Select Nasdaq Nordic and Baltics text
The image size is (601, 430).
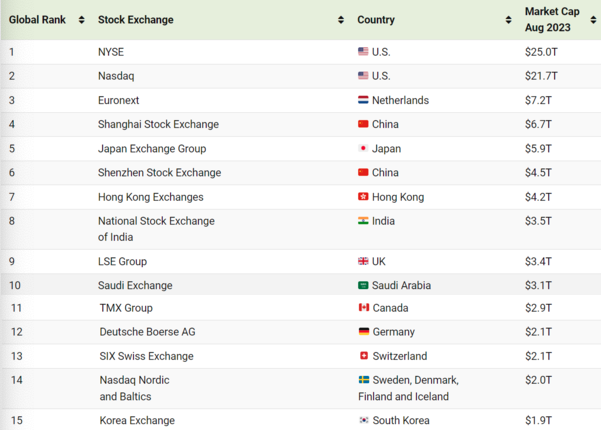(135, 388)
